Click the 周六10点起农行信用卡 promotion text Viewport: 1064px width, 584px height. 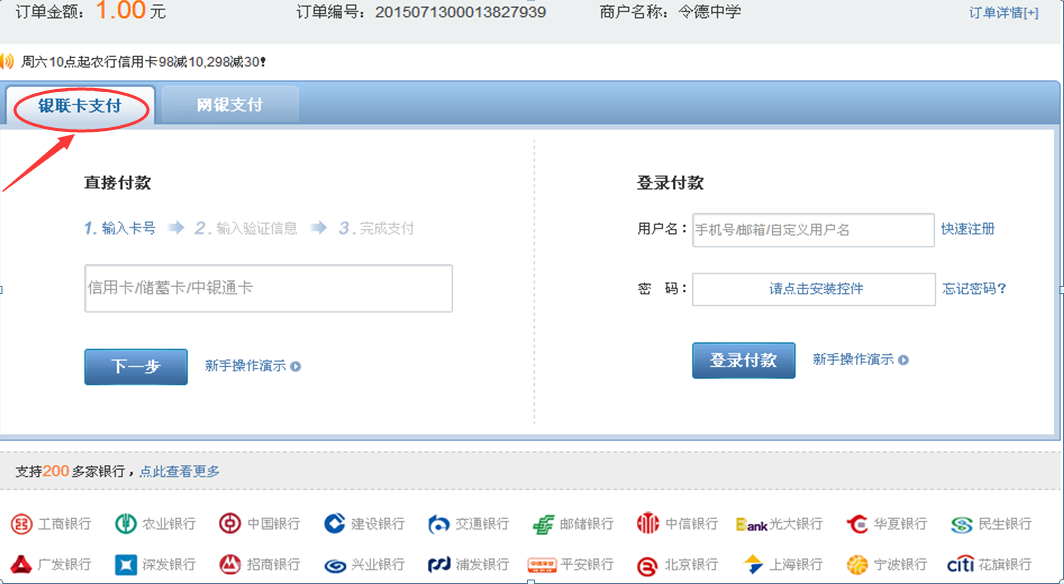pyautogui.click(x=144, y=62)
